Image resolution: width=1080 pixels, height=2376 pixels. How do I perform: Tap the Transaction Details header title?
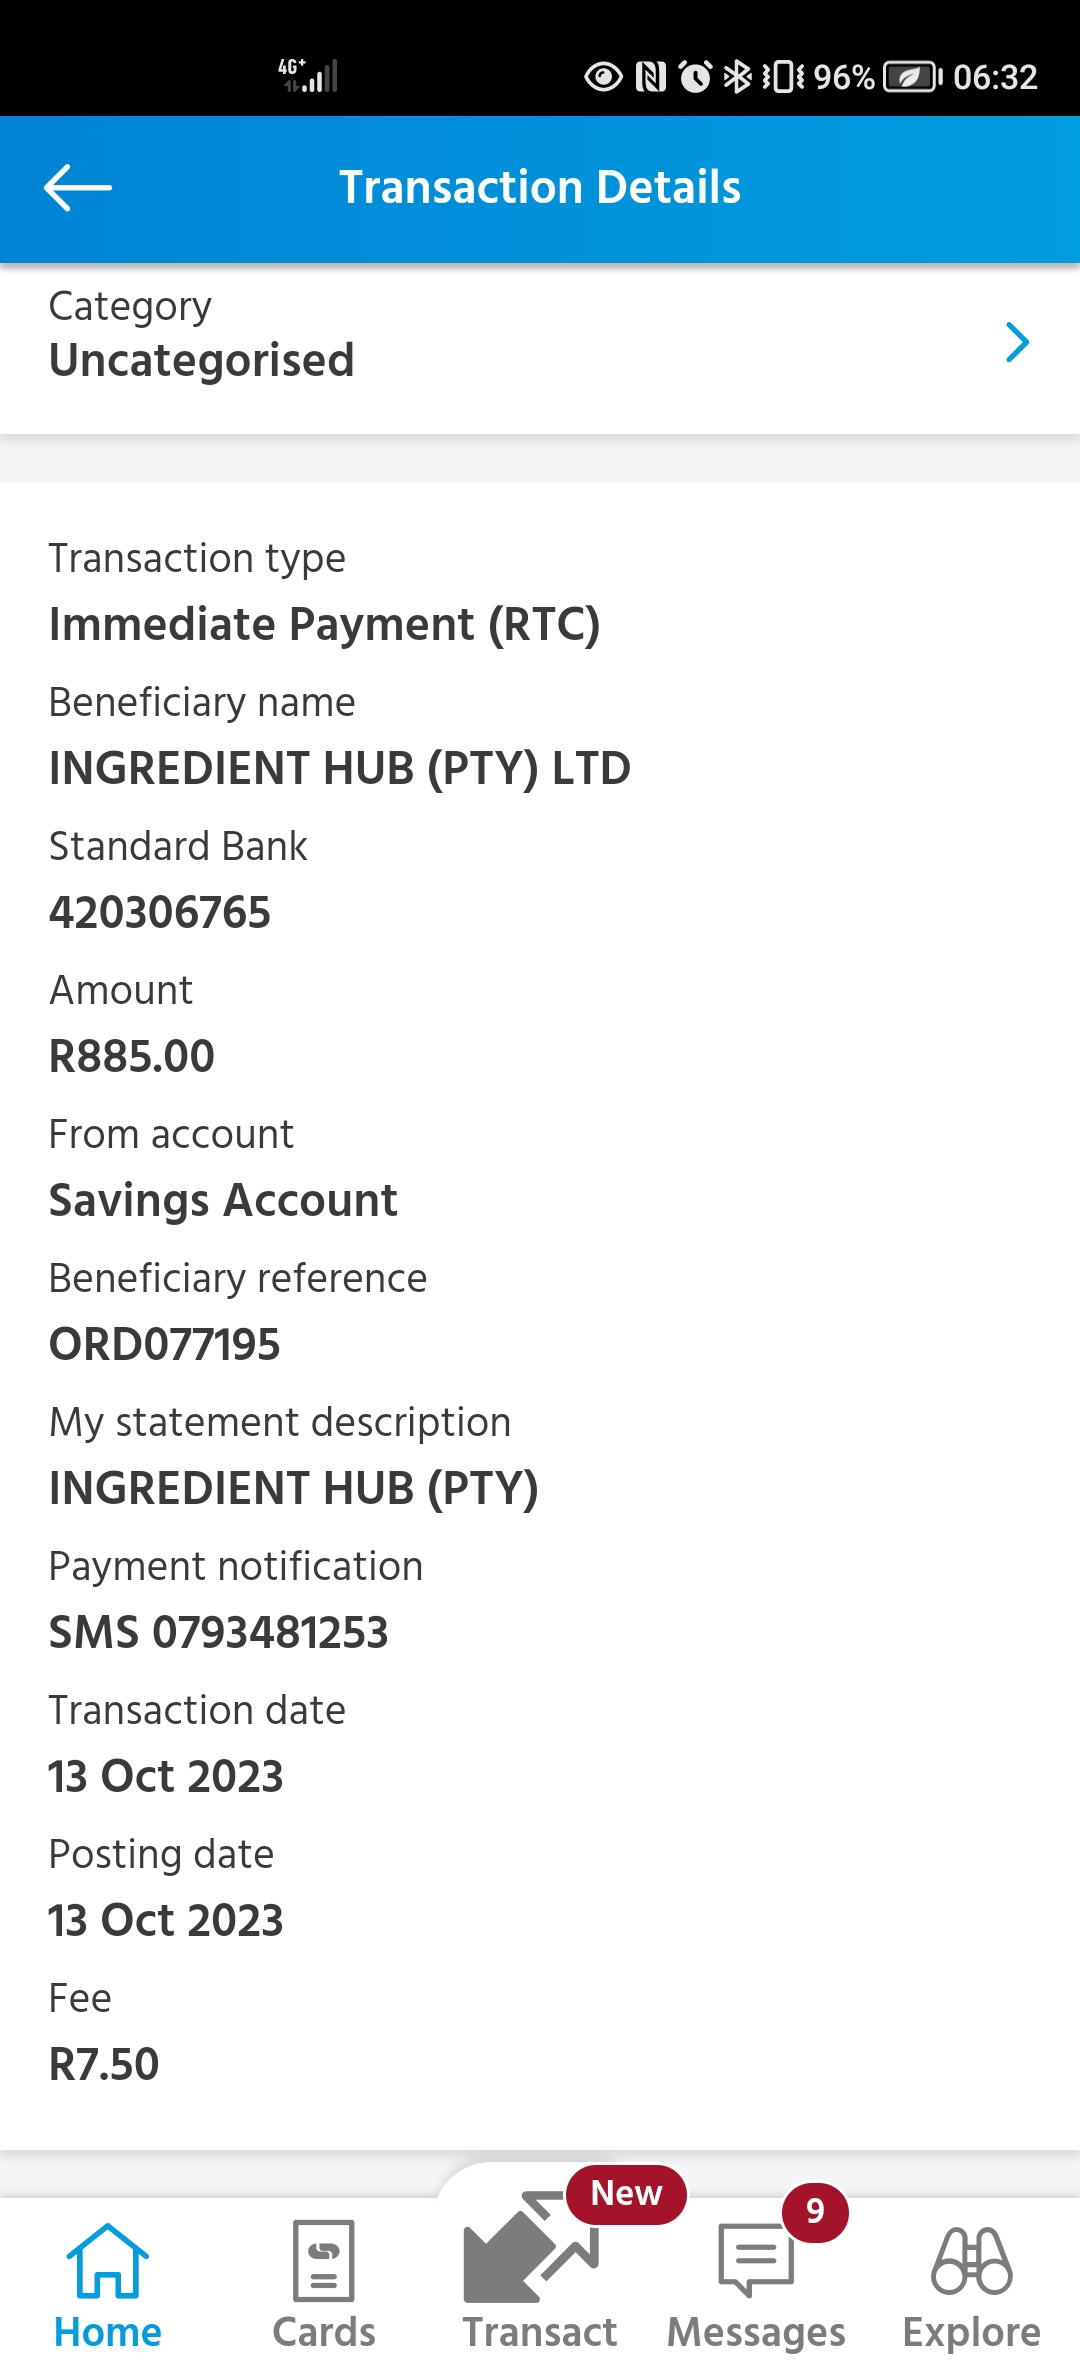pyautogui.click(x=540, y=187)
